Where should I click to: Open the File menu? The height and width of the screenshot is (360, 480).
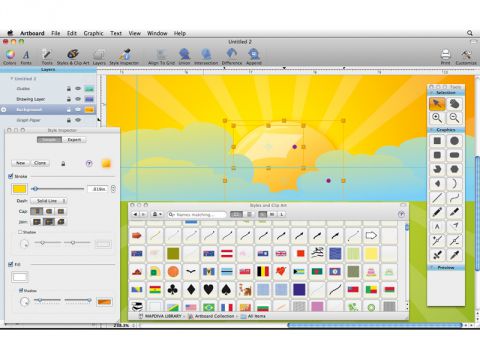(x=56, y=33)
